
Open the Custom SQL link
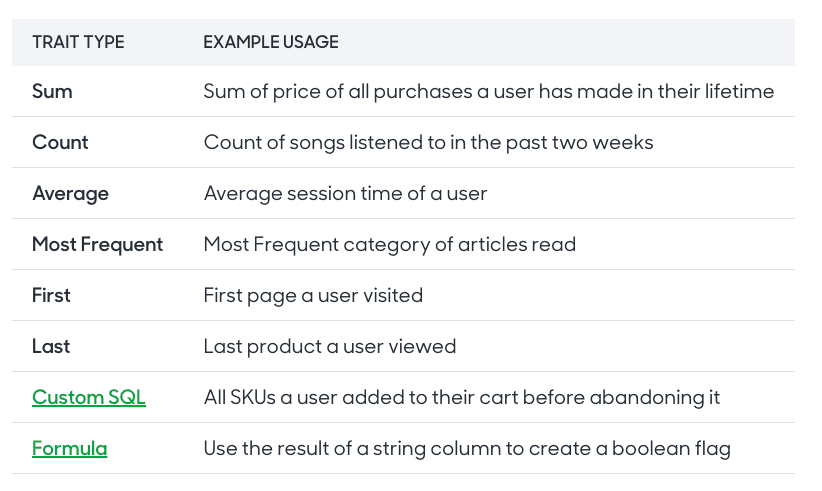click(89, 397)
